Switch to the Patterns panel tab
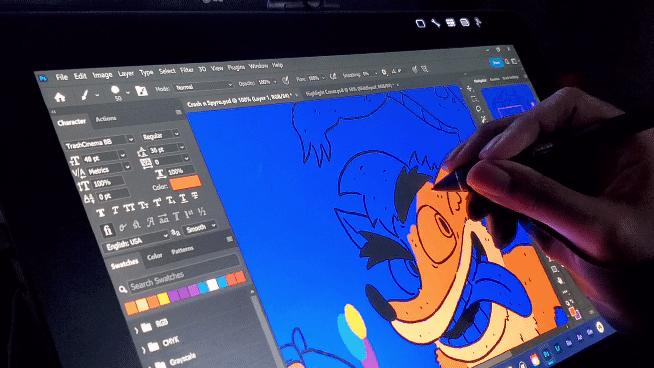The width and height of the screenshot is (654, 368). pos(182,250)
